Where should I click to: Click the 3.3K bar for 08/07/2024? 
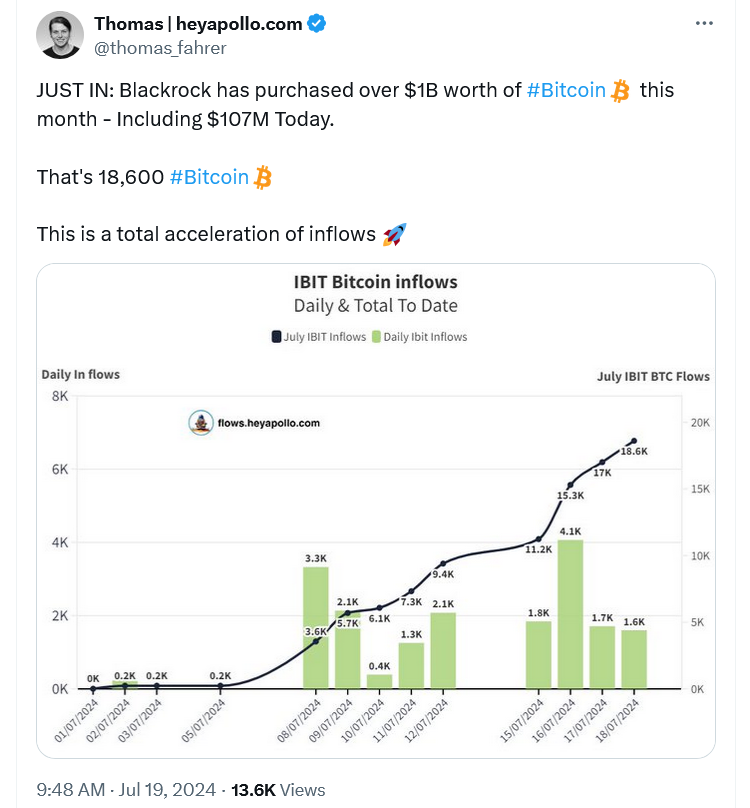[315, 627]
